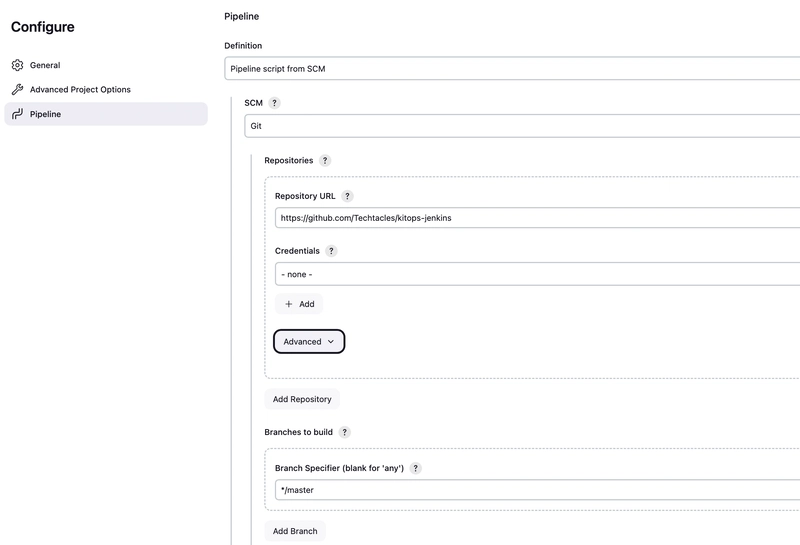Show help for Branch Specifier

tap(416, 468)
